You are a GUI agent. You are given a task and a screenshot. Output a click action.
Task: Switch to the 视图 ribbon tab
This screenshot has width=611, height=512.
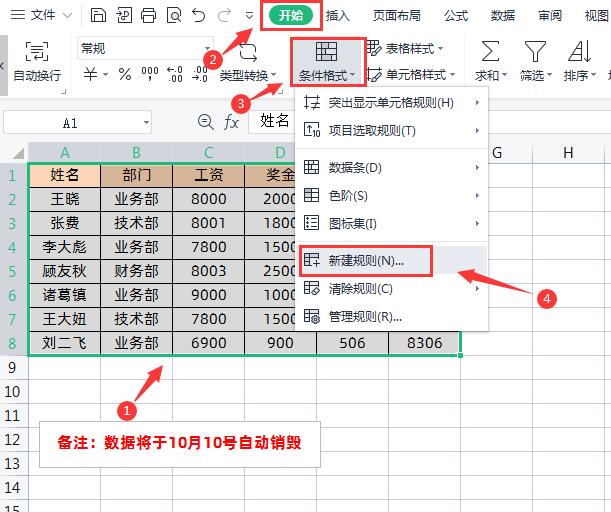597,16
